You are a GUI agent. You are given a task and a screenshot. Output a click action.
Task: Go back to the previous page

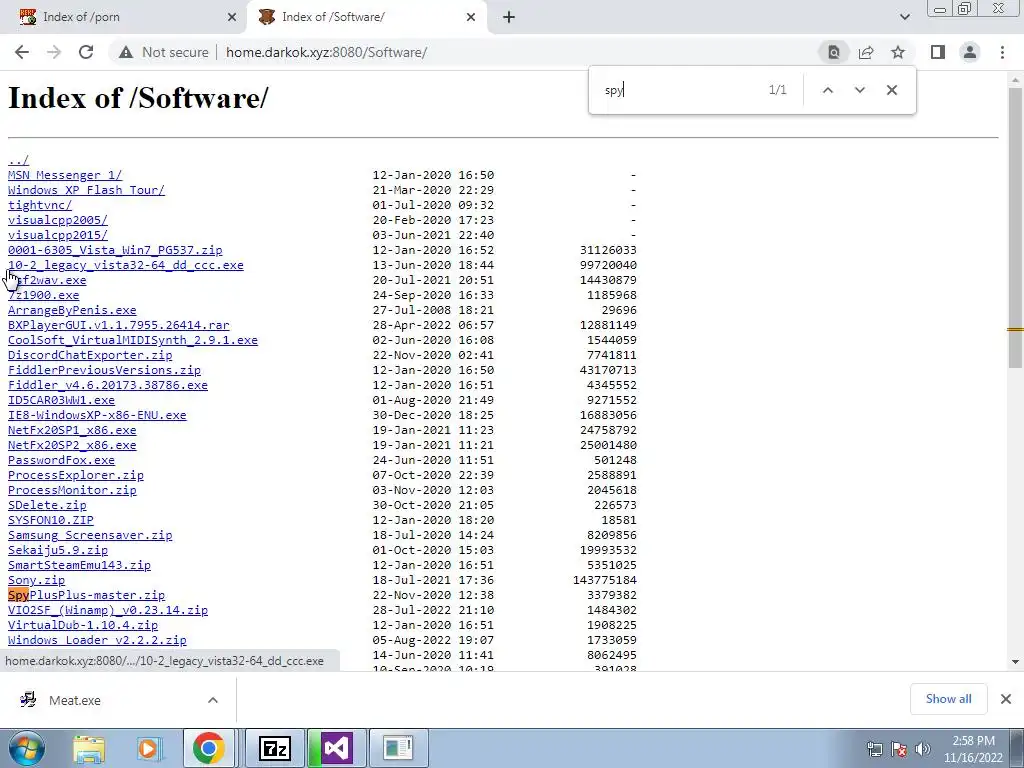(22, 52)
